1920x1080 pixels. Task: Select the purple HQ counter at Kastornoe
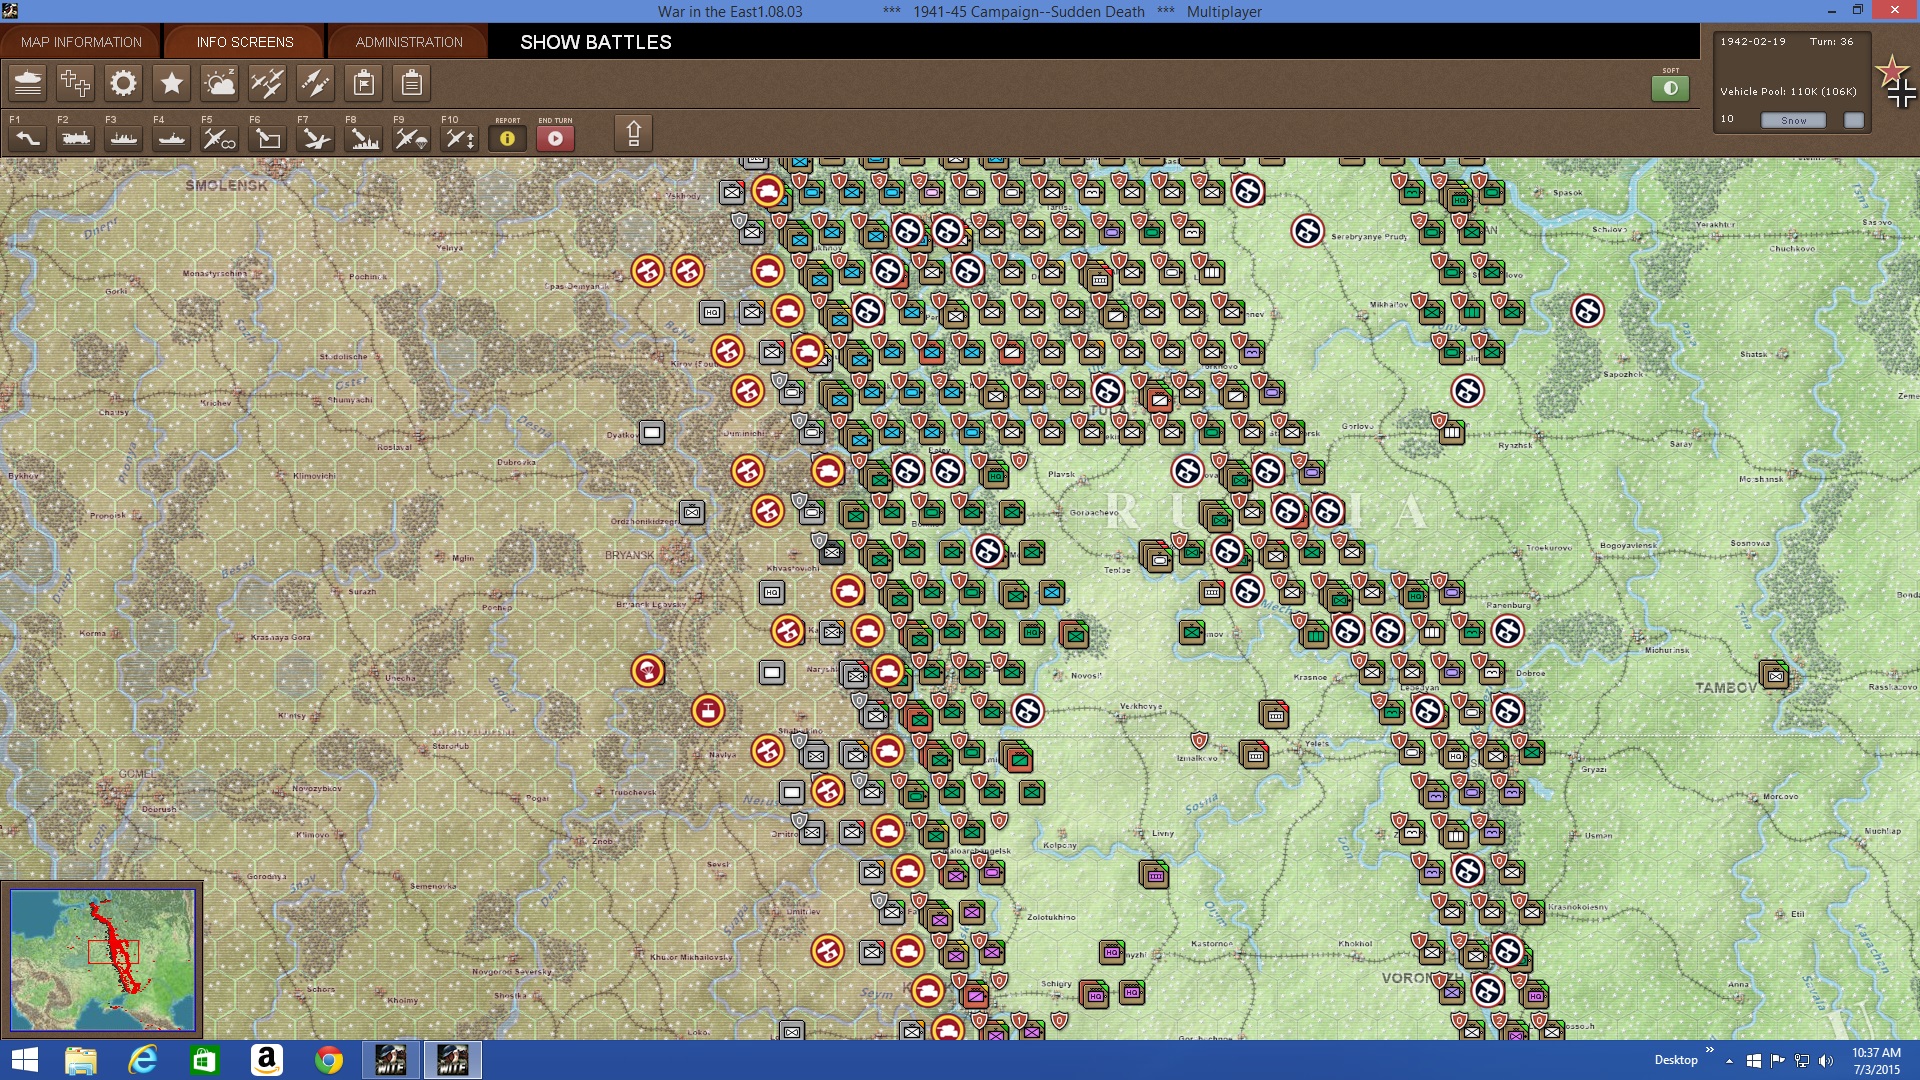1112,953
